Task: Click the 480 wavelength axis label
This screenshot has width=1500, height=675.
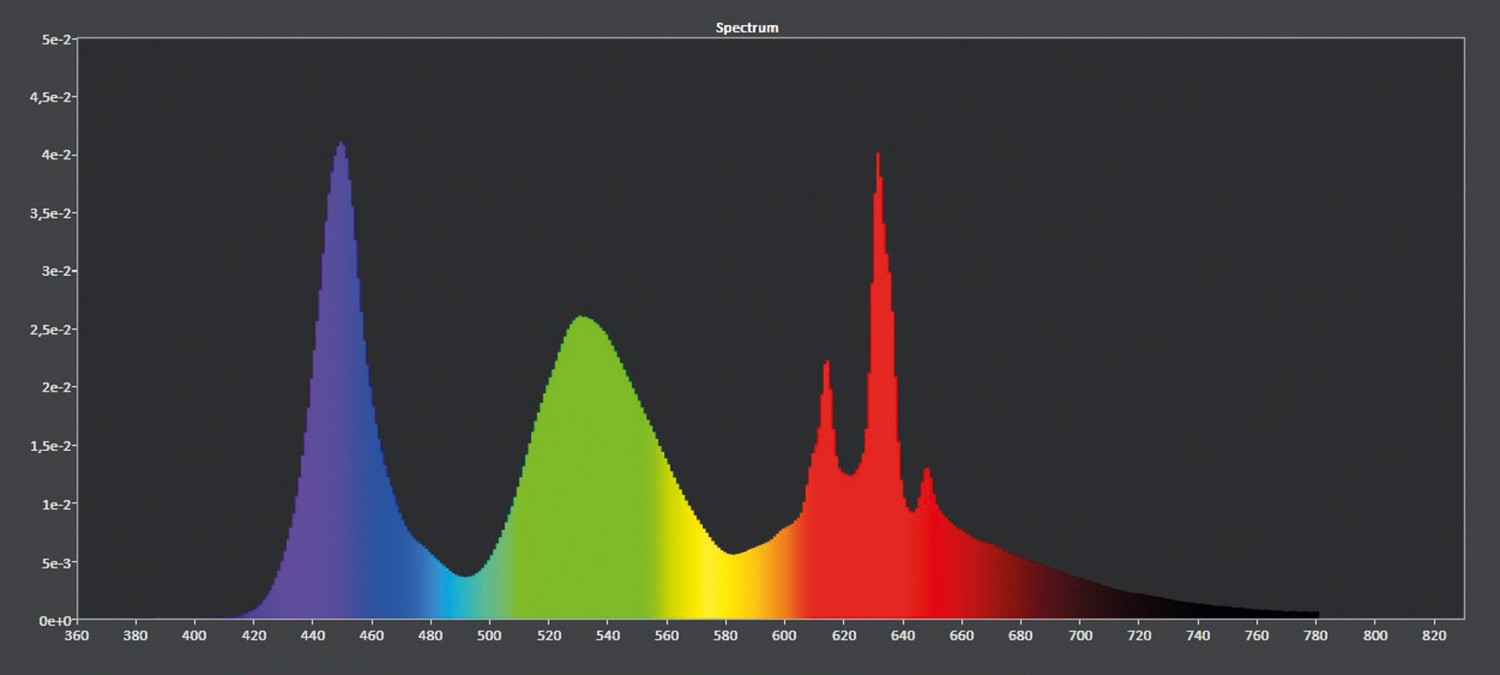Action: point(430,635)
